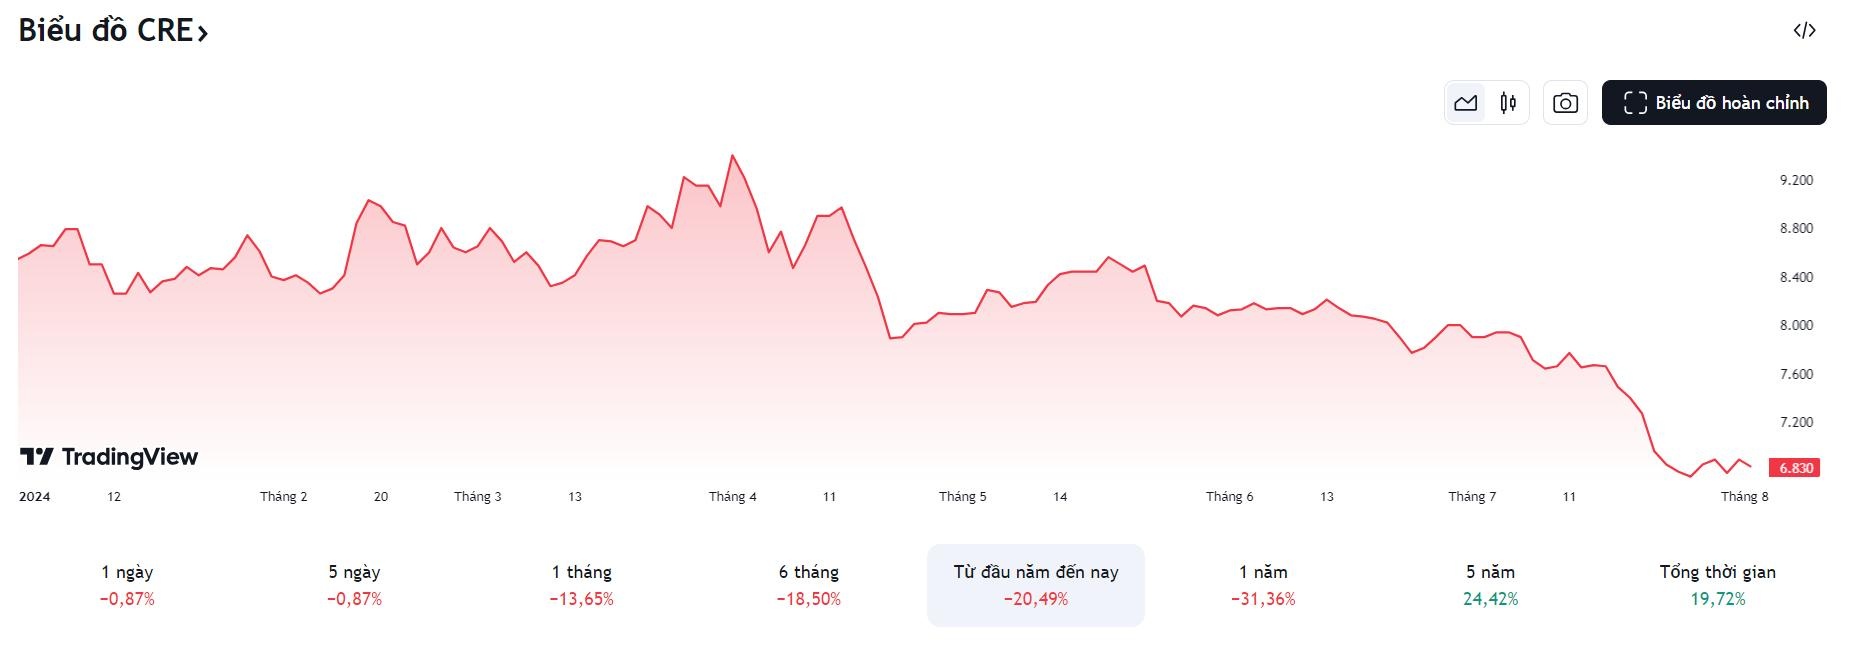Select the 5 năm time range
The image size is (1849, 665).
1490,585
